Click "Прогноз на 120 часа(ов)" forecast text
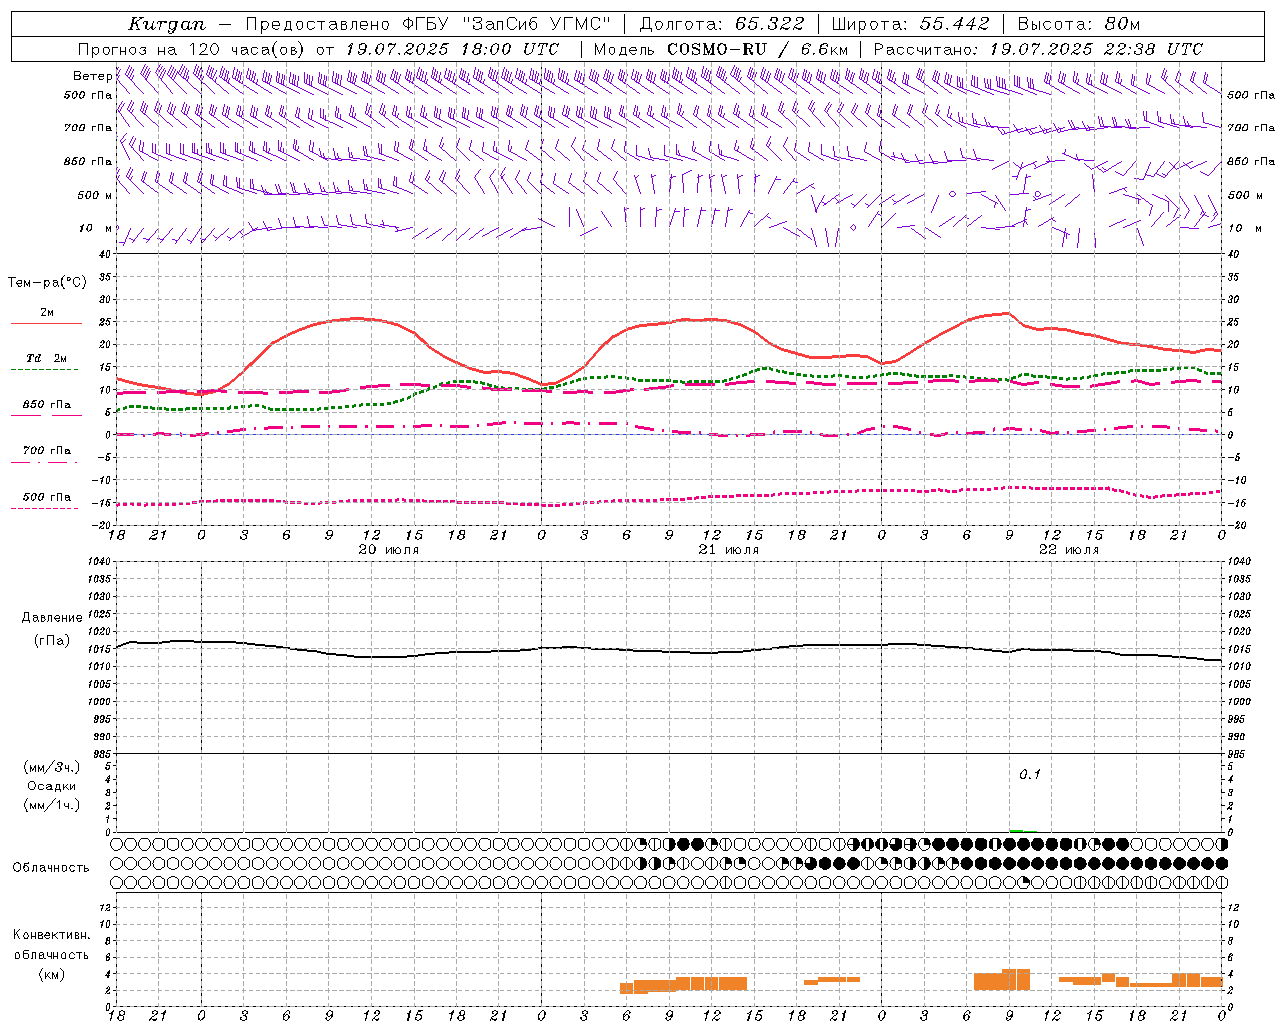Viewport: 1280px width, 1024px height. pos(193,49)
